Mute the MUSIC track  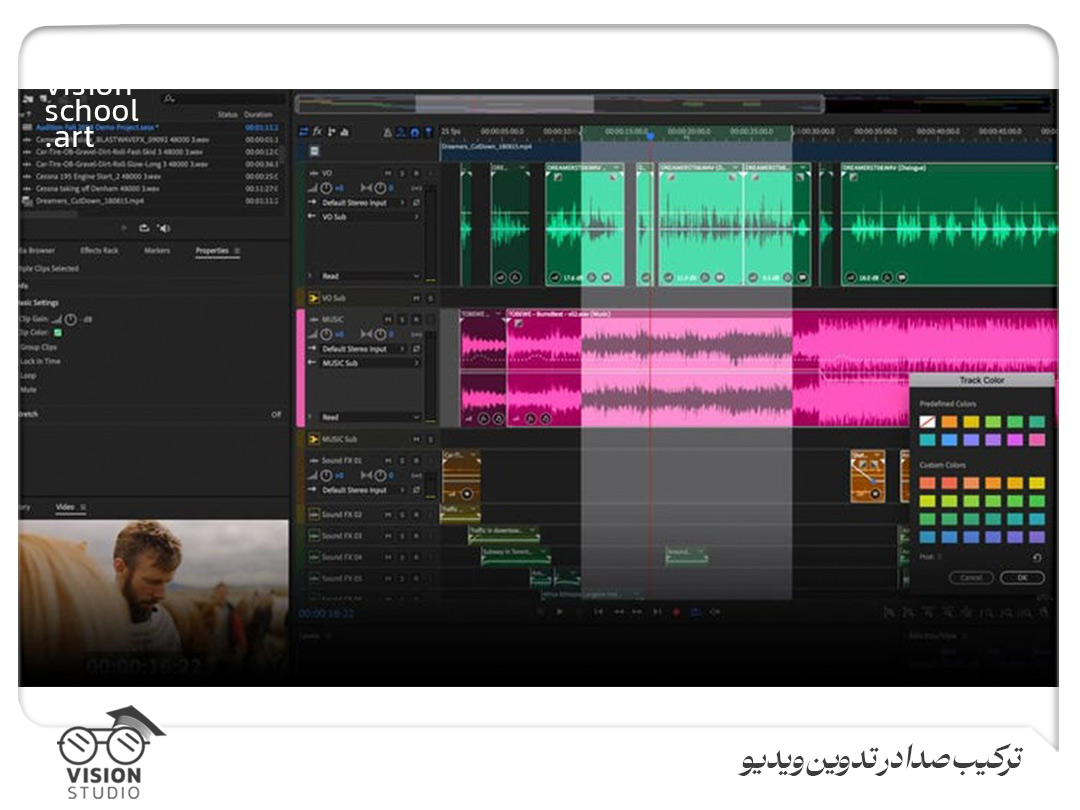coord(388,320)
